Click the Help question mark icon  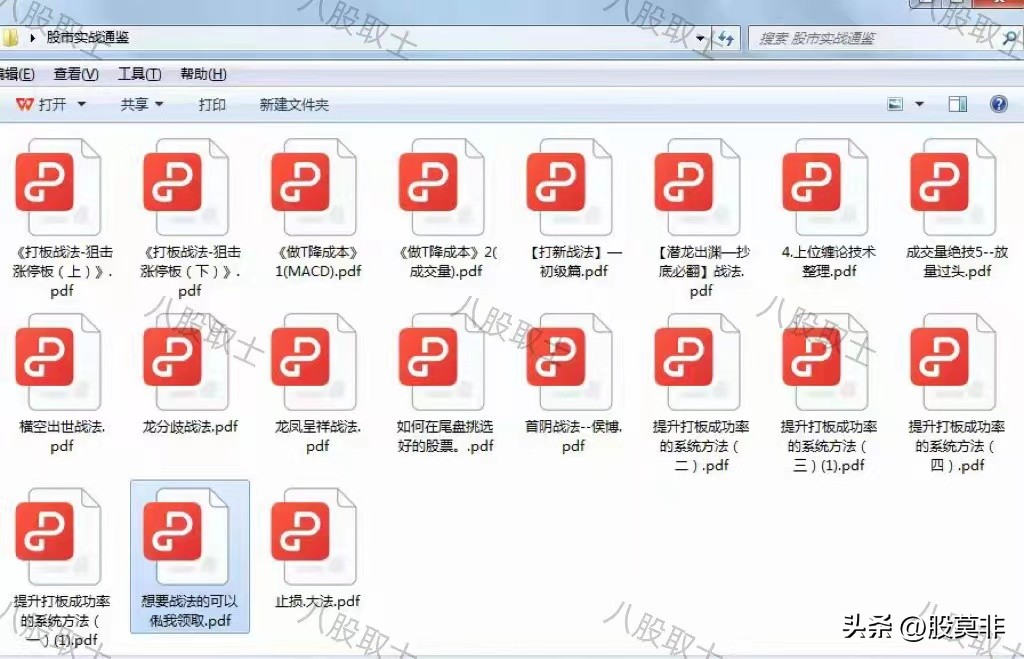tap(998, 103)
